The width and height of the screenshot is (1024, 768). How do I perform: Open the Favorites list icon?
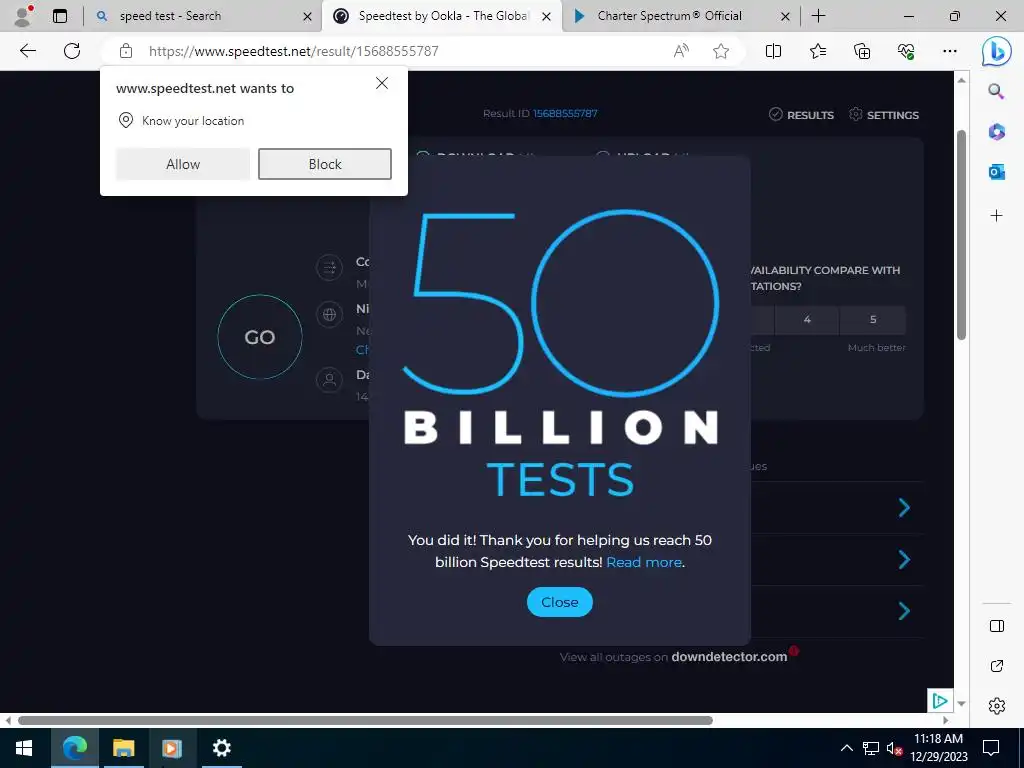pos(818,51)
